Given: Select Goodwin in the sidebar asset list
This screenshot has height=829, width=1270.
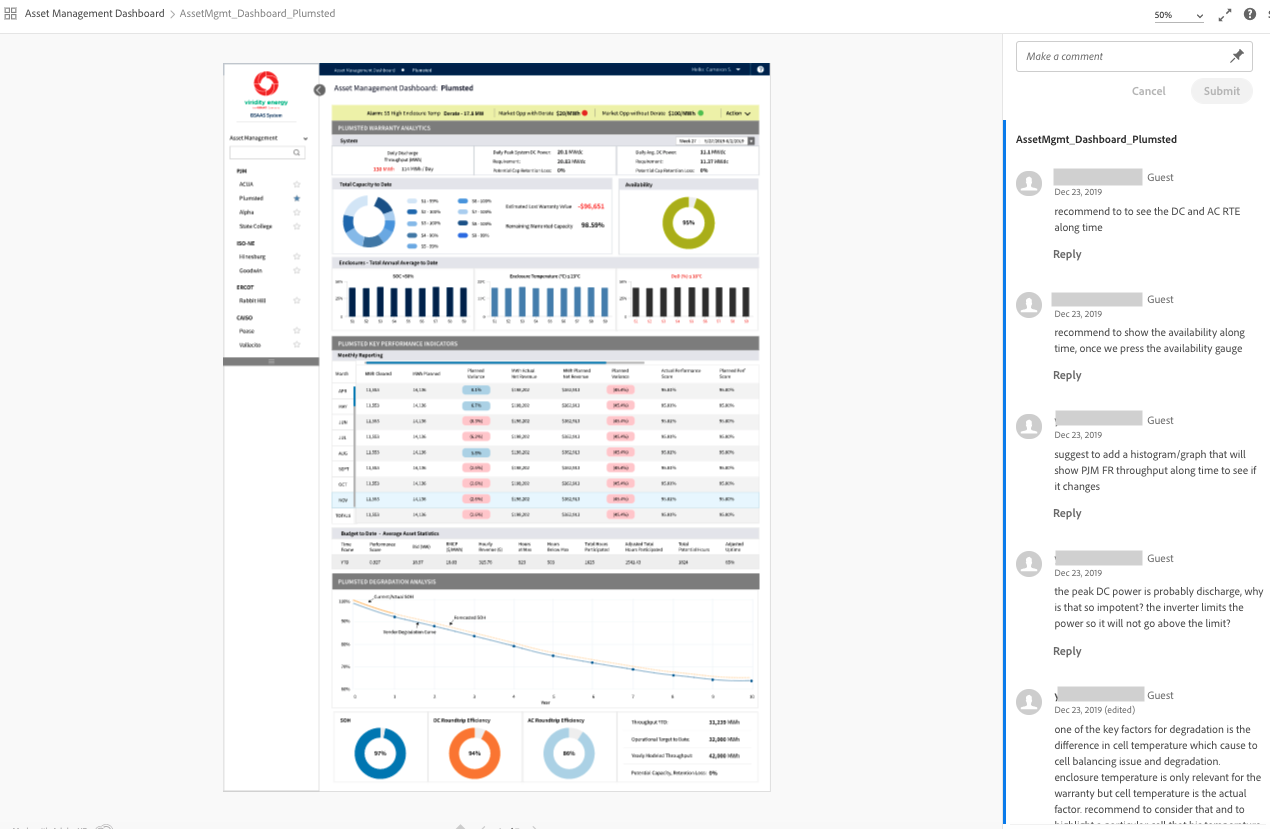Looking at the screenshot, I should coord(250,271).
